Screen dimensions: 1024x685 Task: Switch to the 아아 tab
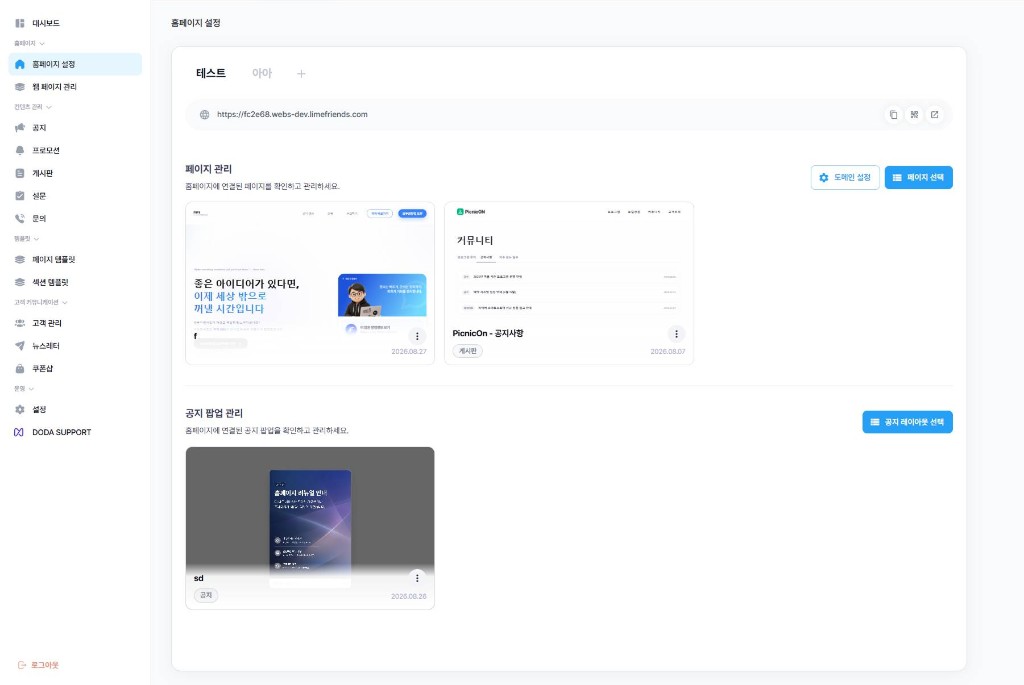click(x=262, y=73)
